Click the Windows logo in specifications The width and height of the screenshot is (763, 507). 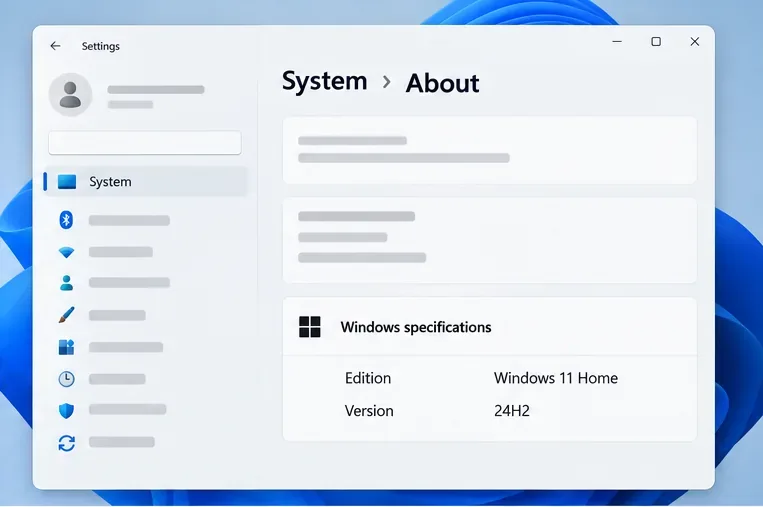[x=310, y=326]
